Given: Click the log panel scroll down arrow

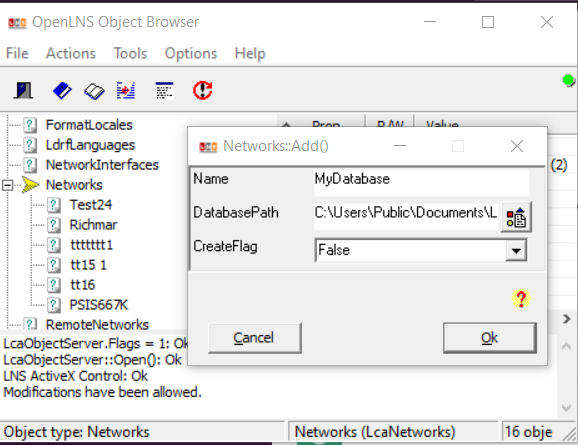Looking at the screenshot, I should (x=566, y=407).
